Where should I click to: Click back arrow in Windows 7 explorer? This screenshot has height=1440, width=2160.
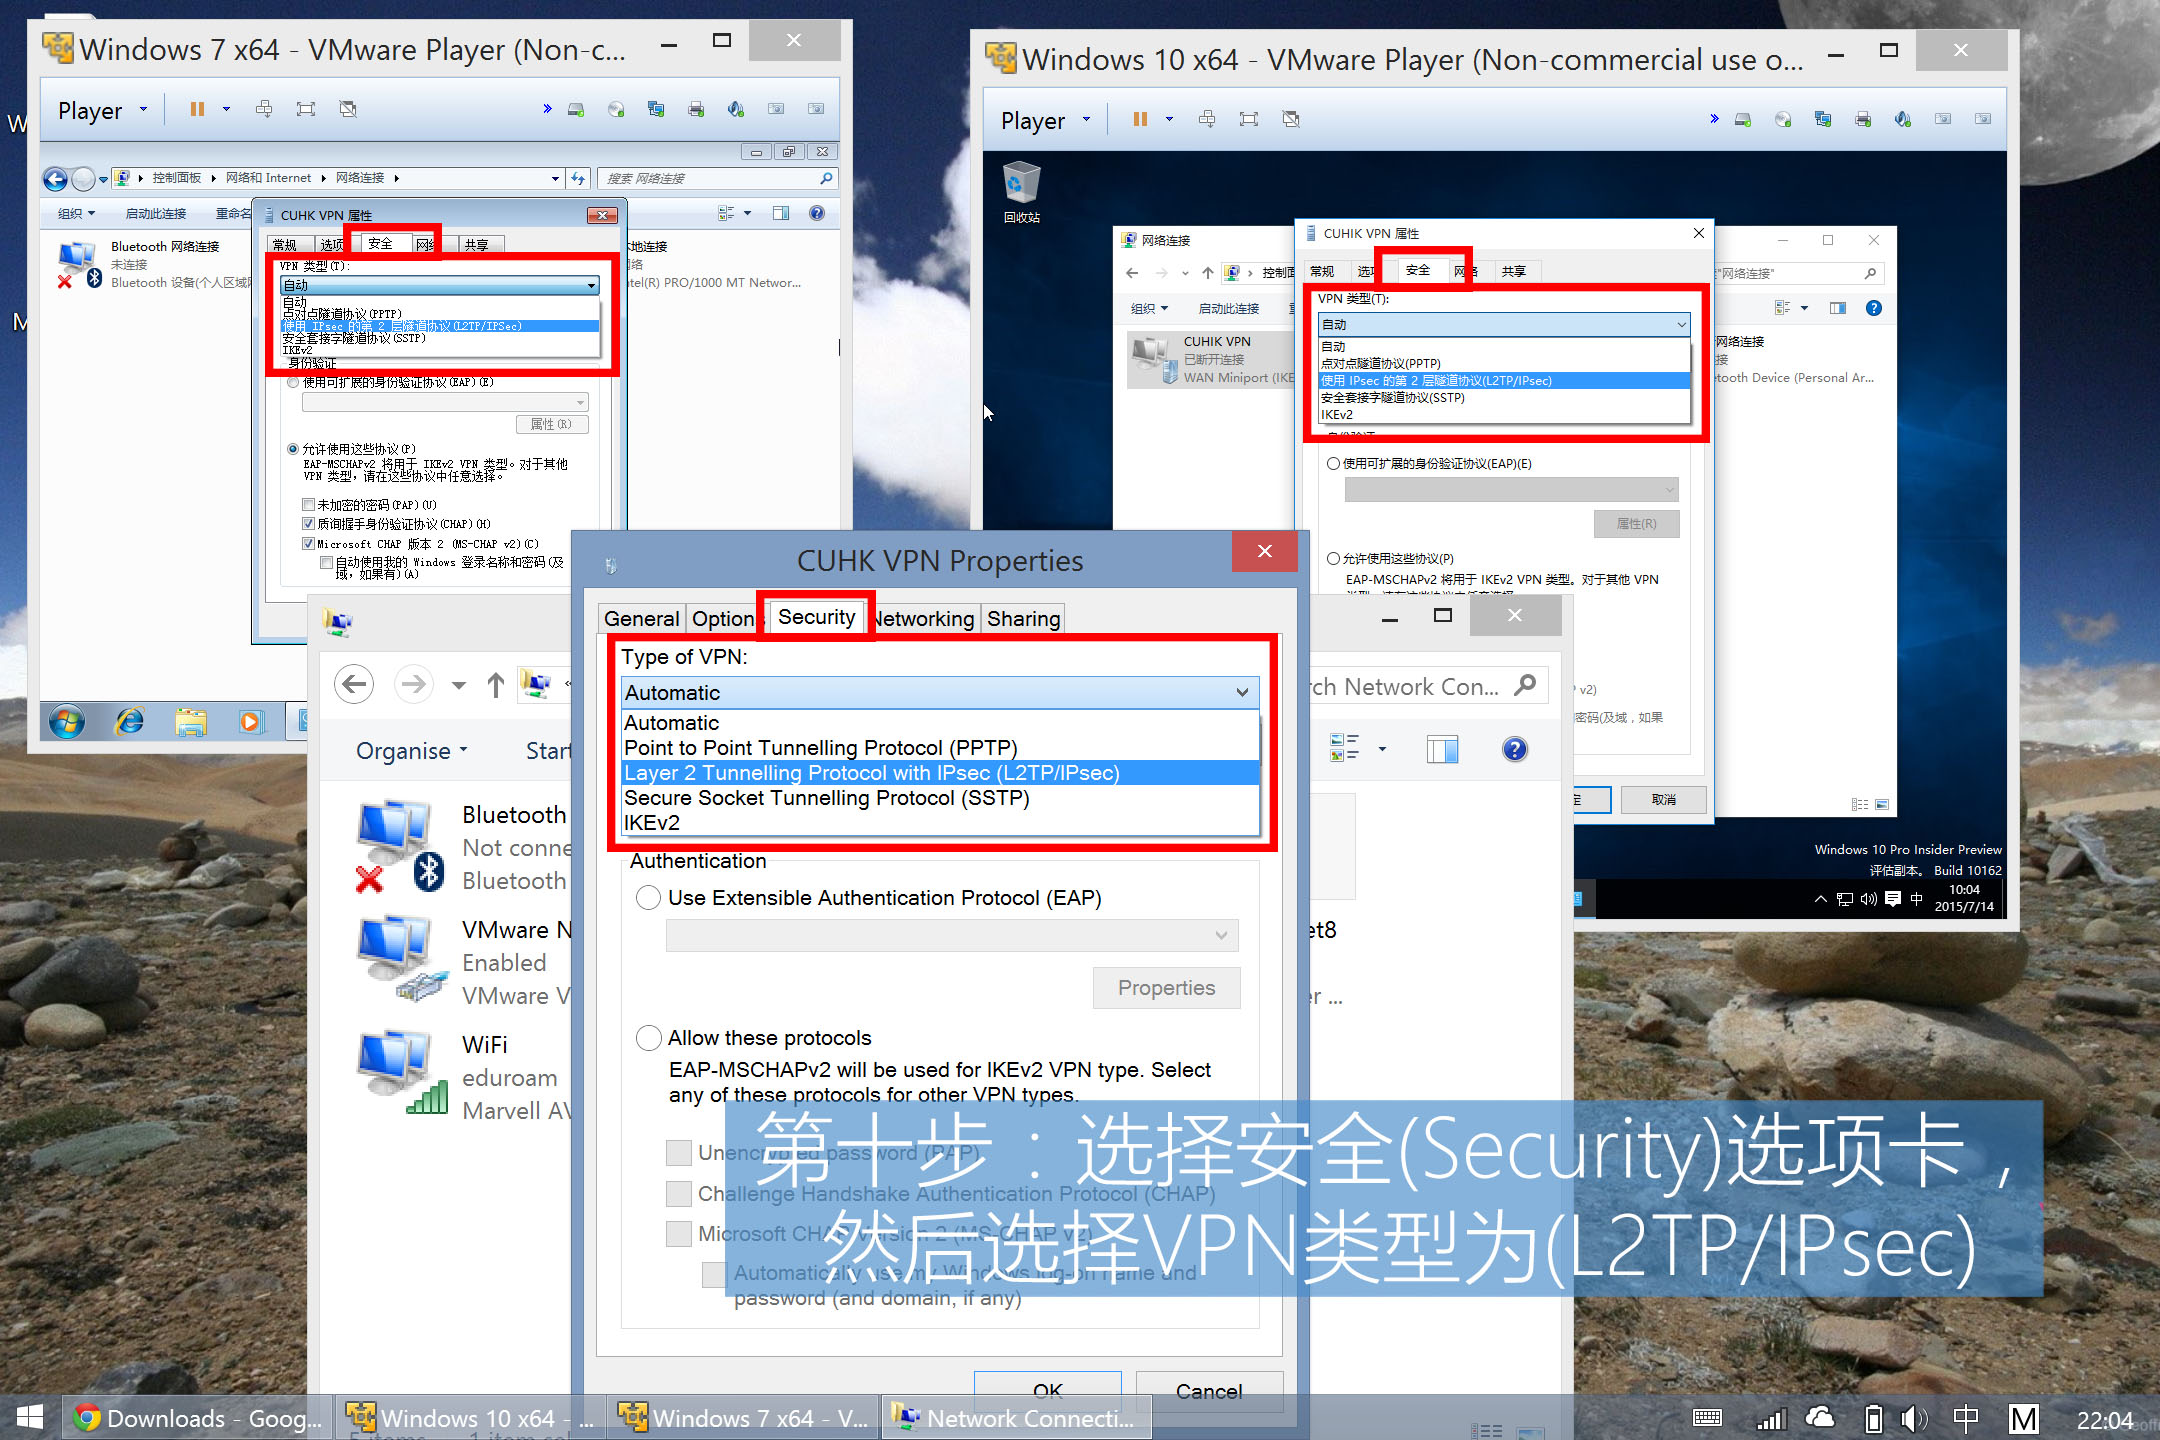click(55, 179)
